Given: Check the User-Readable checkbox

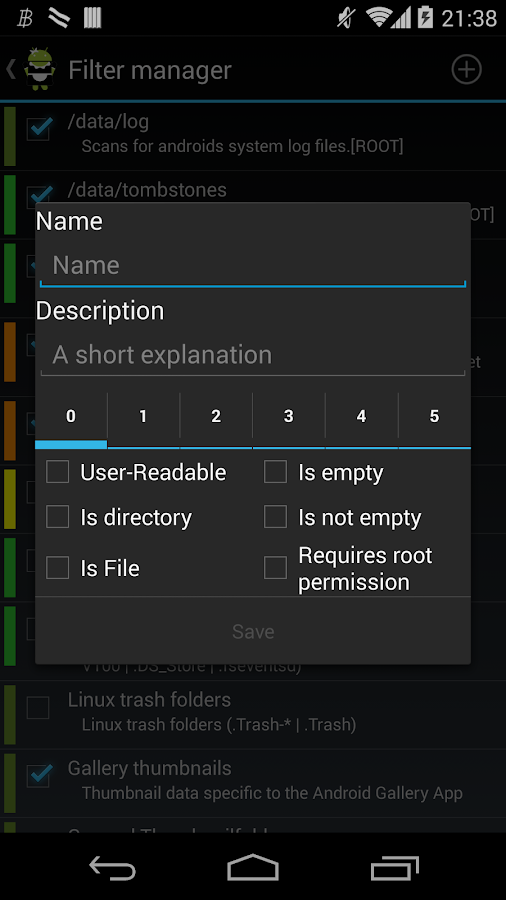Looking at the screenshot, I should pos(57,472).
